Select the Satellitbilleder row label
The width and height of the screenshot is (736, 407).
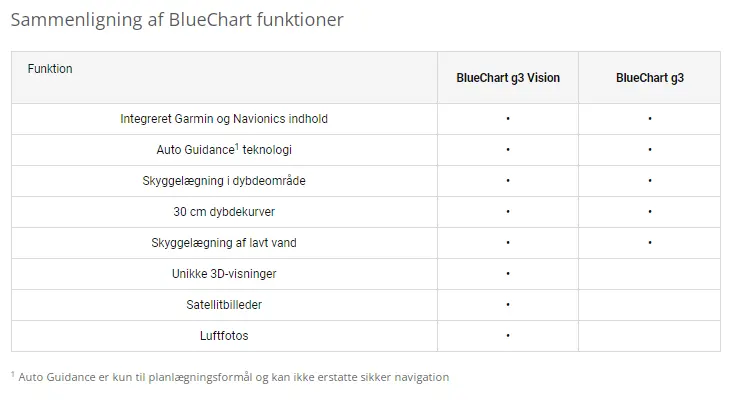pos(224,305)
